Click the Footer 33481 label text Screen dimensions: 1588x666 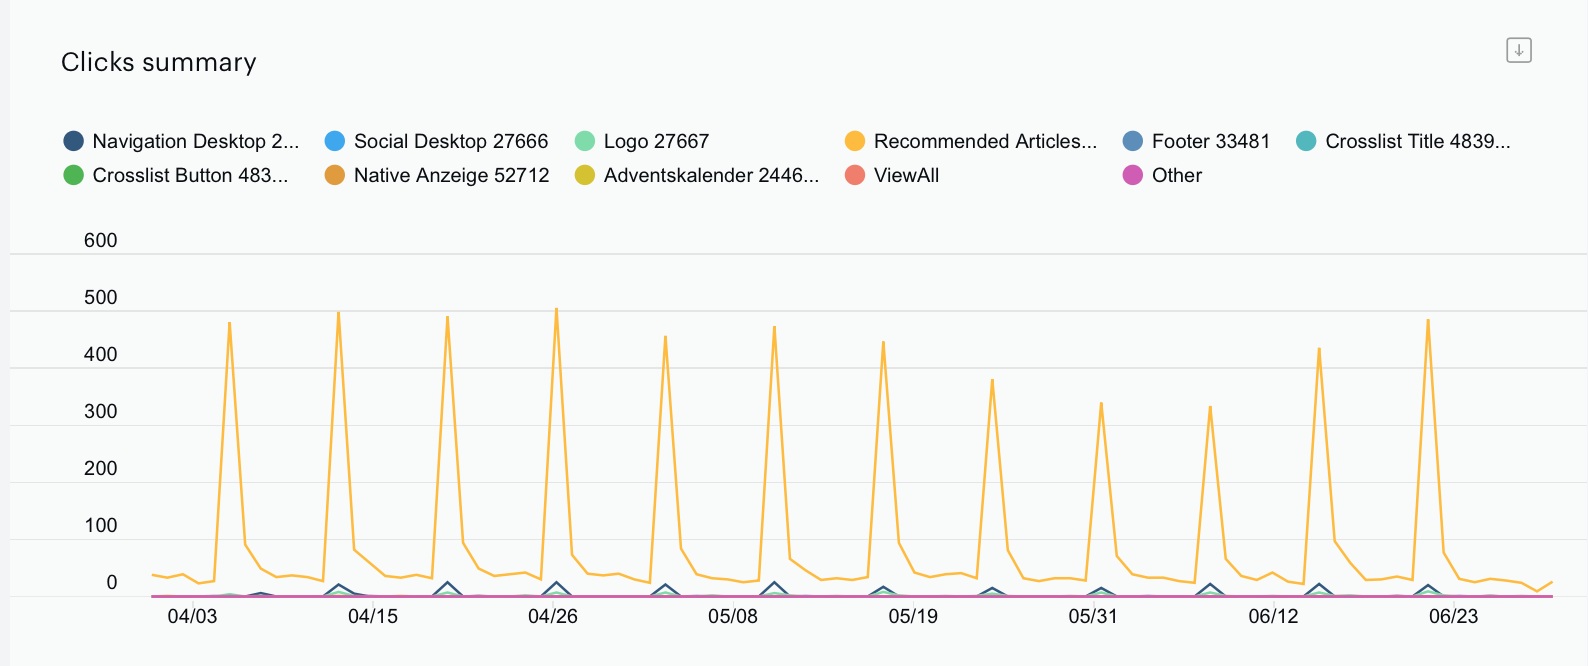1211,141
